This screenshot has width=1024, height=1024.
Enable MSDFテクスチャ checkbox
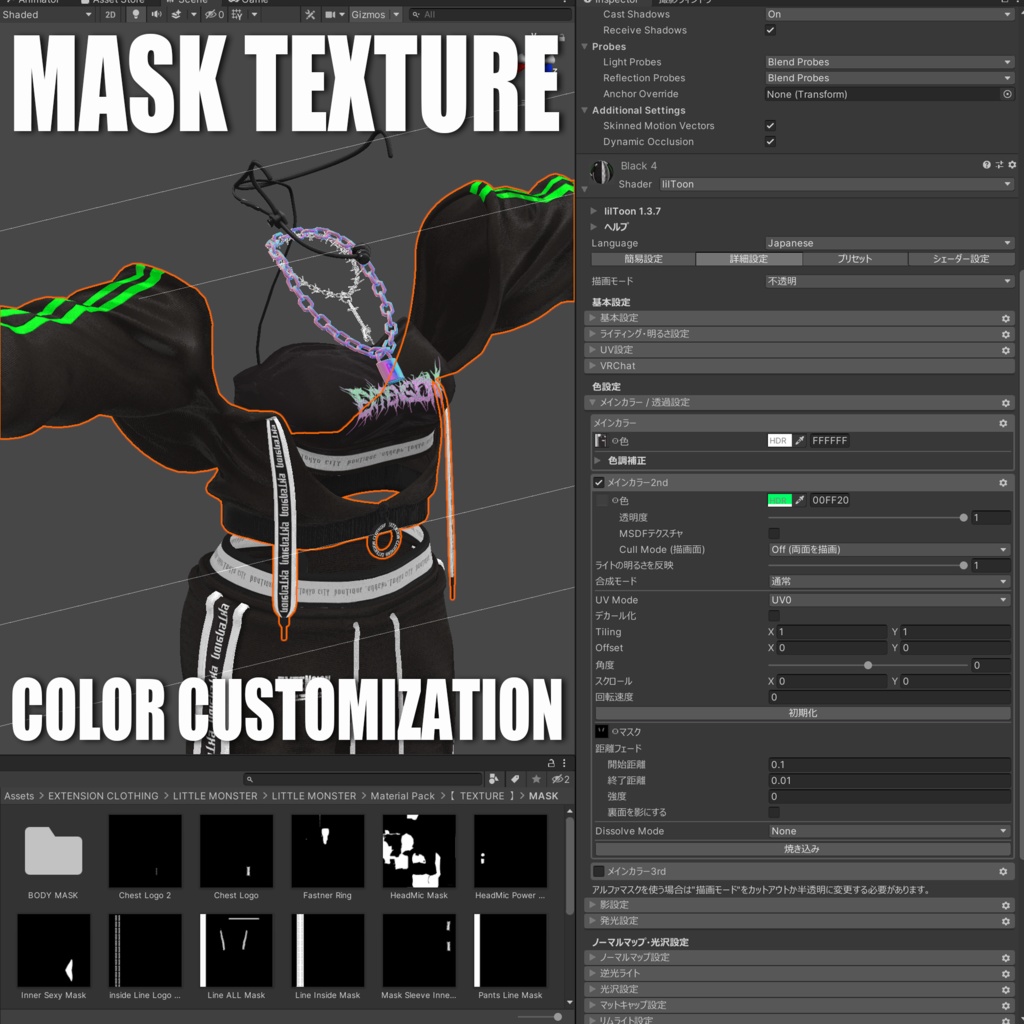coord(774,534)
